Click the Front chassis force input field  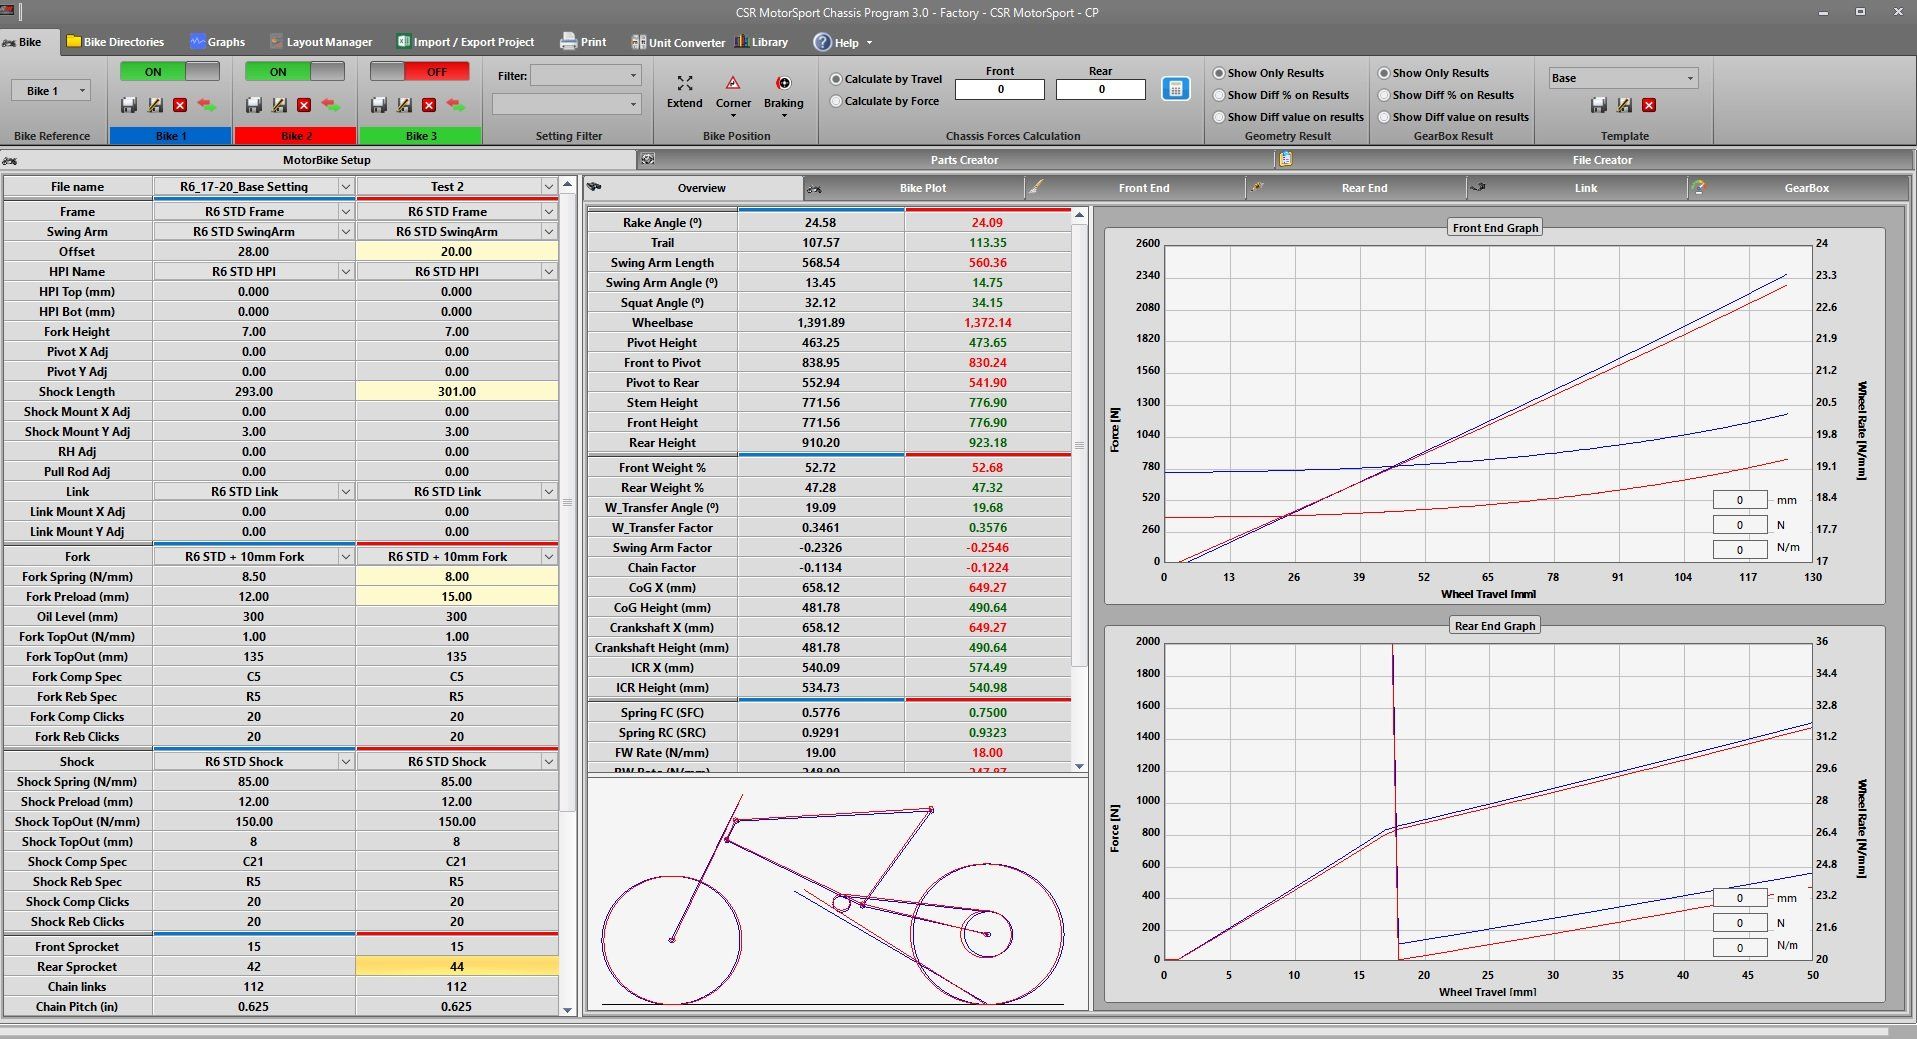tap(999, 90)
